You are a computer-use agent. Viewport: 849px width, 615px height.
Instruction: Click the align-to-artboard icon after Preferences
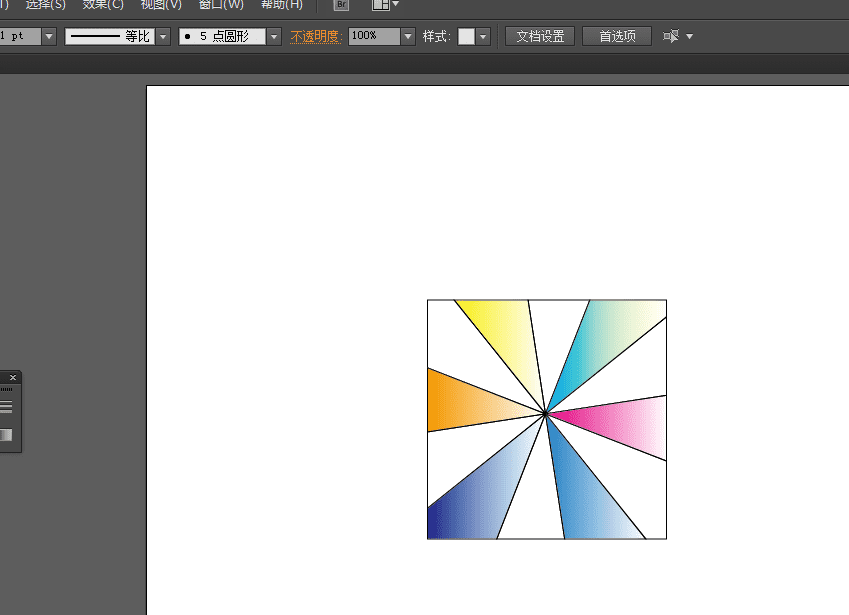pyautogui.click(x=671, y=37)
